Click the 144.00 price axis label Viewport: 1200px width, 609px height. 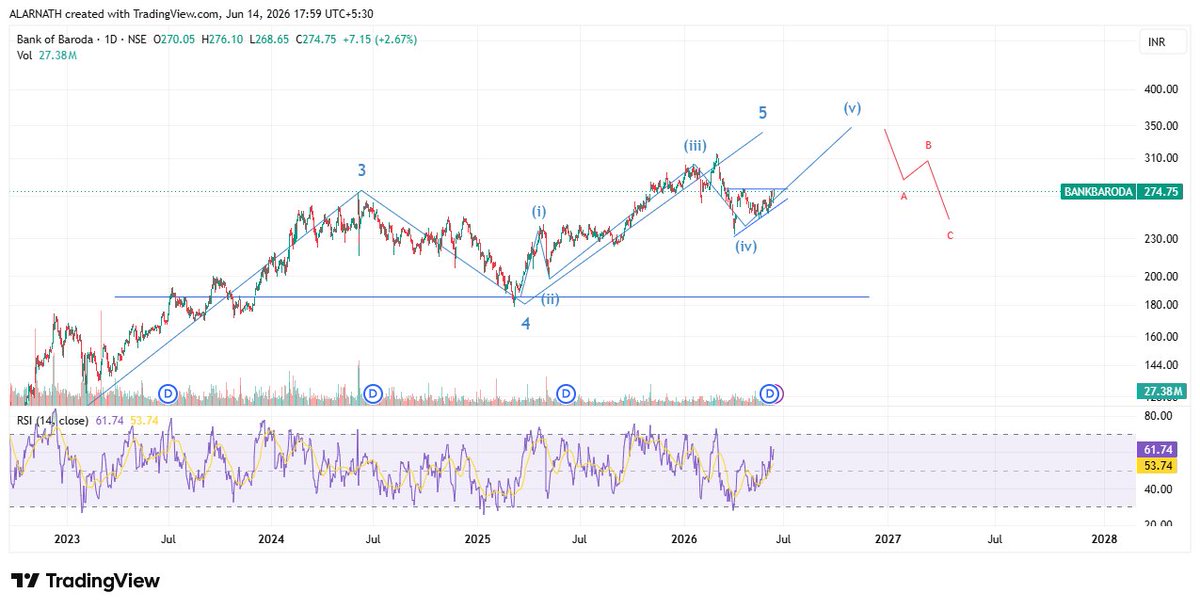(x=1160, y=366)
